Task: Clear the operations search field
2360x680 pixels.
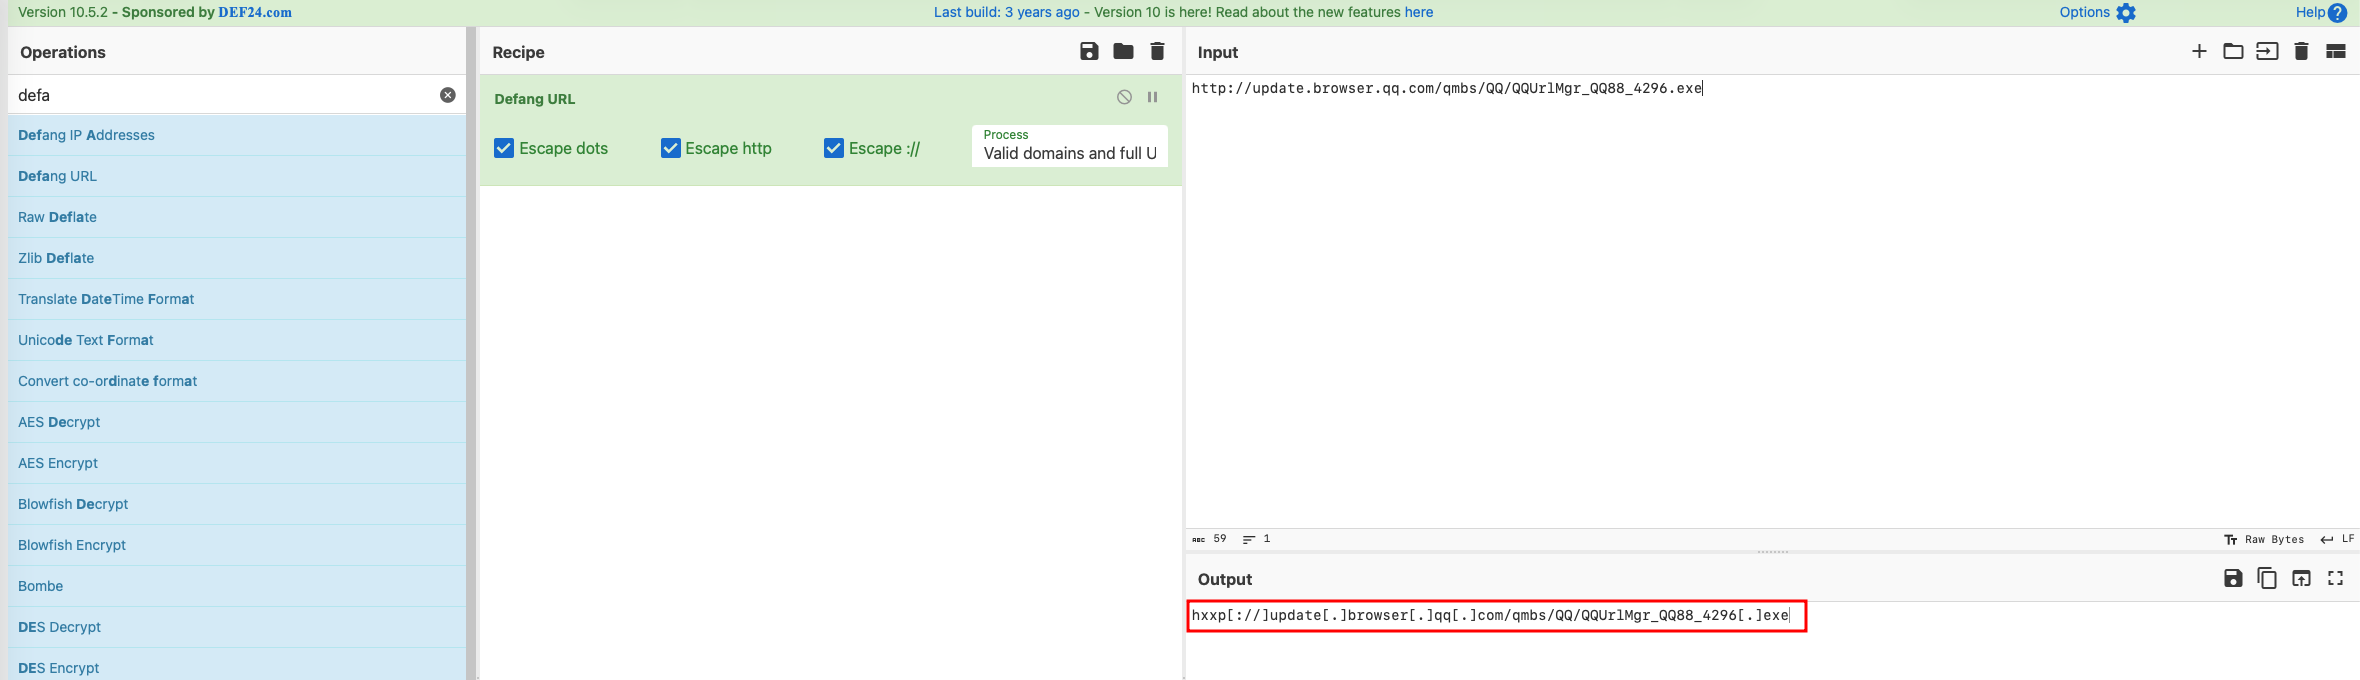Action: (x=448, y=95)
